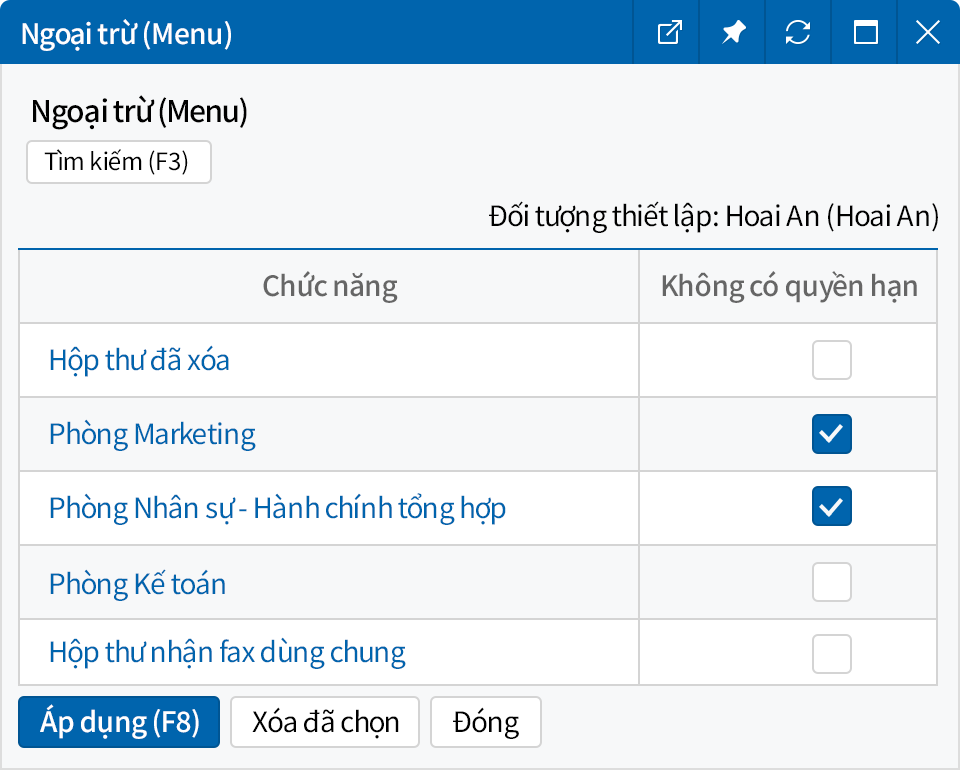Uncheck Phòng Marketing checkbox
The image size is (960, 770).
(831, 434)
